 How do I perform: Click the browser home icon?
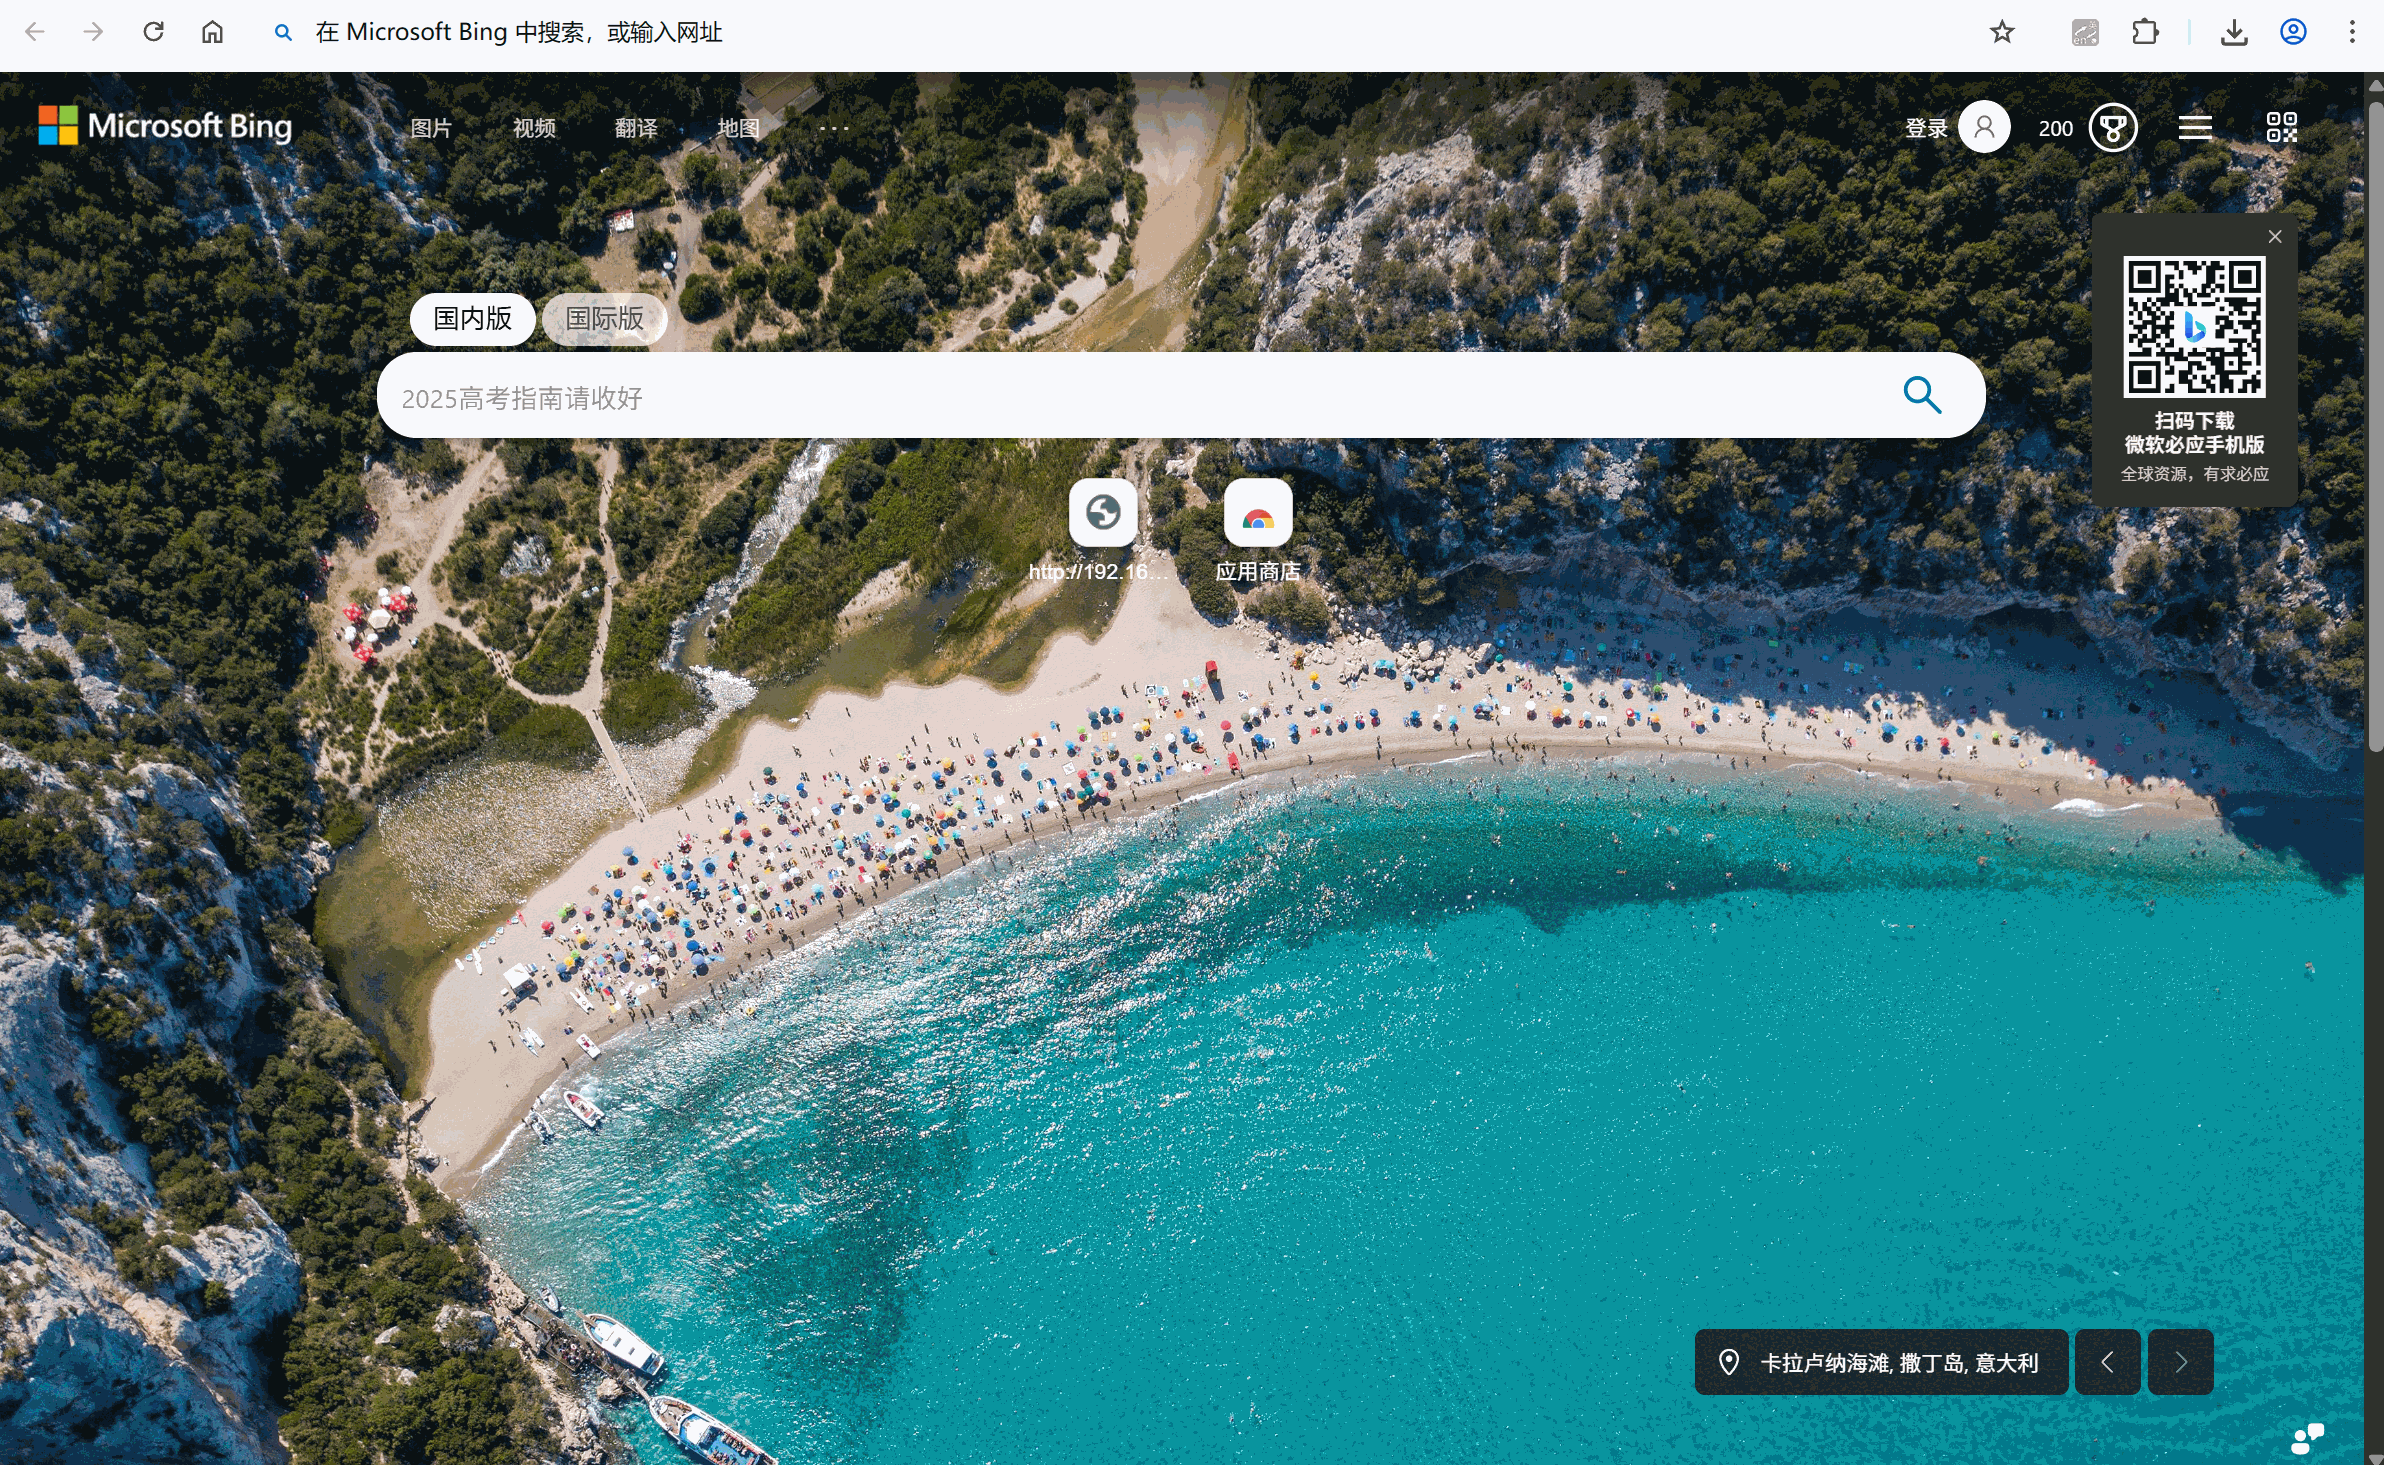(x=212, y=31)
